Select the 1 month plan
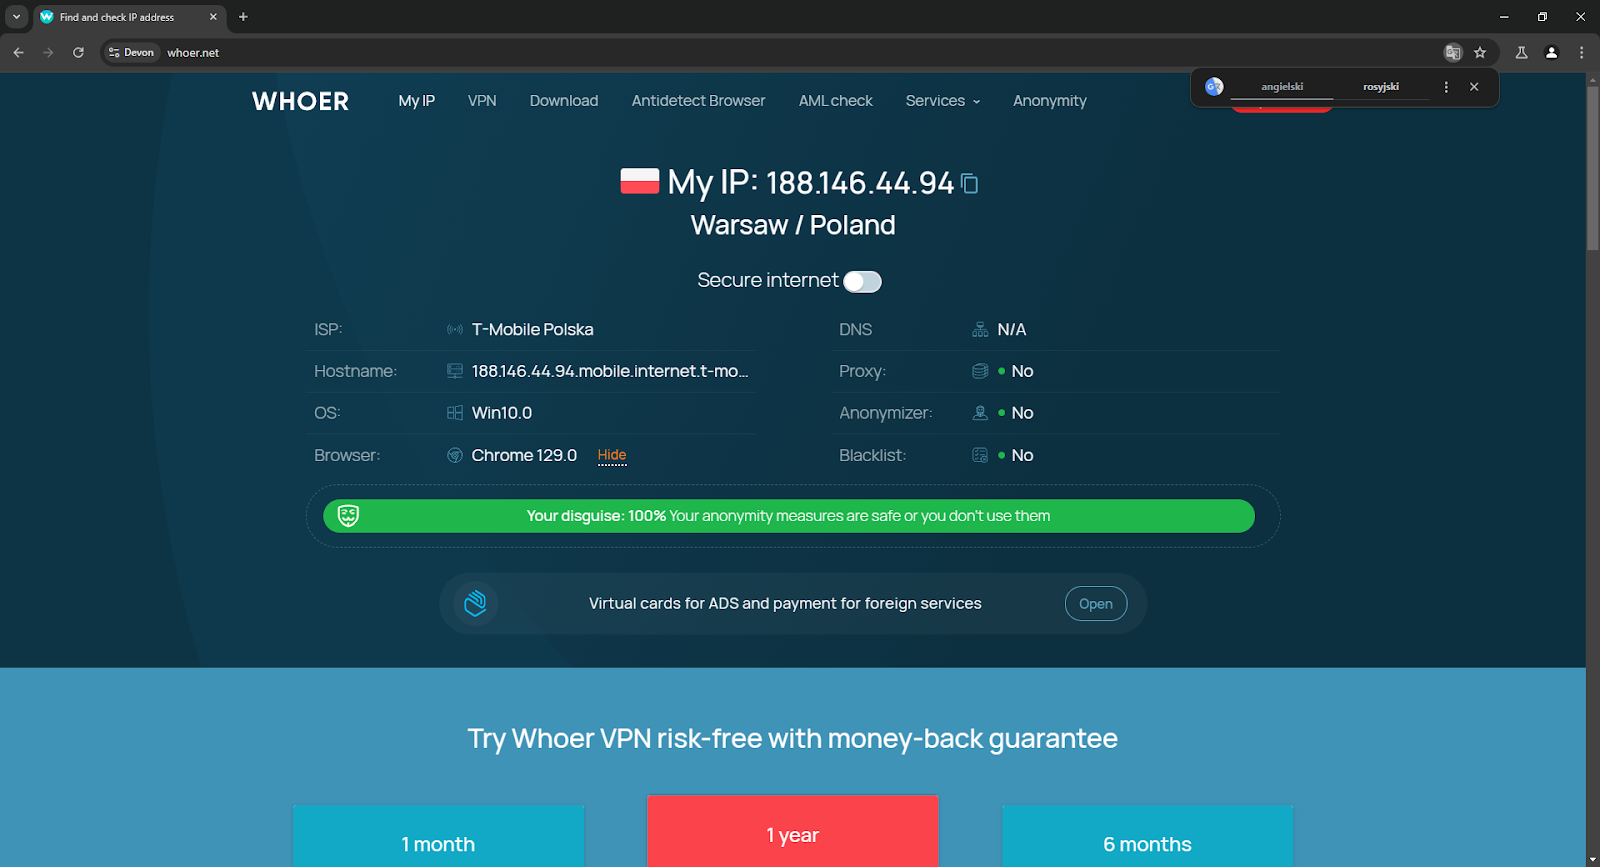The height and width of the screenshot is (867, 1600). (438, 836)
